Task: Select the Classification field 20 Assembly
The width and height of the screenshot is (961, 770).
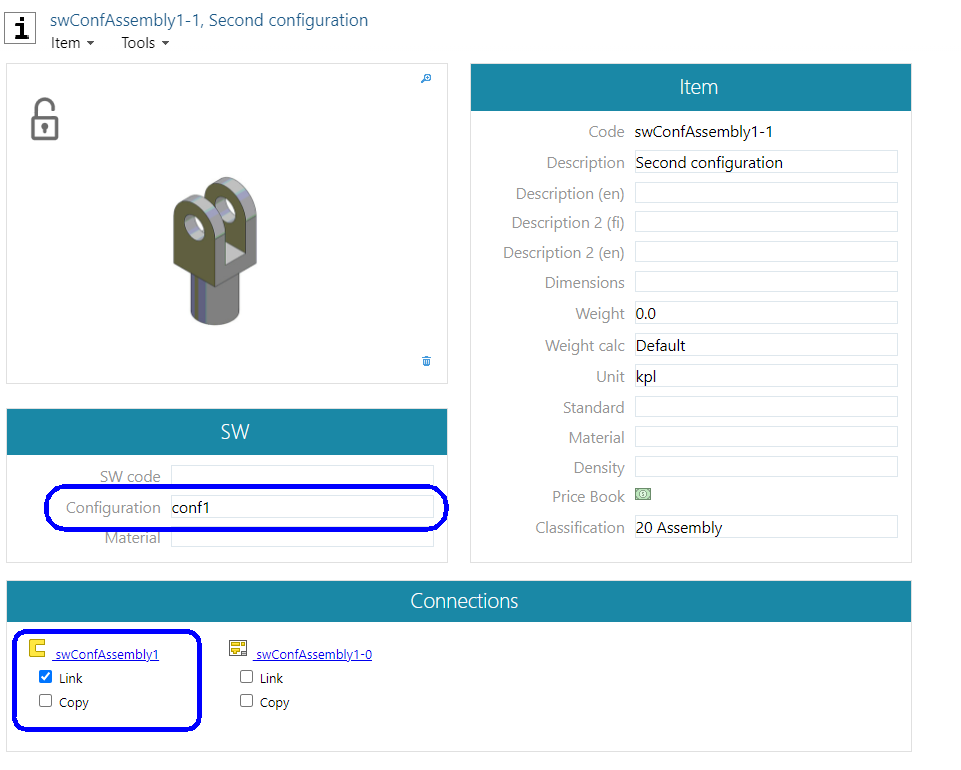Action: (x=765, y=527)
